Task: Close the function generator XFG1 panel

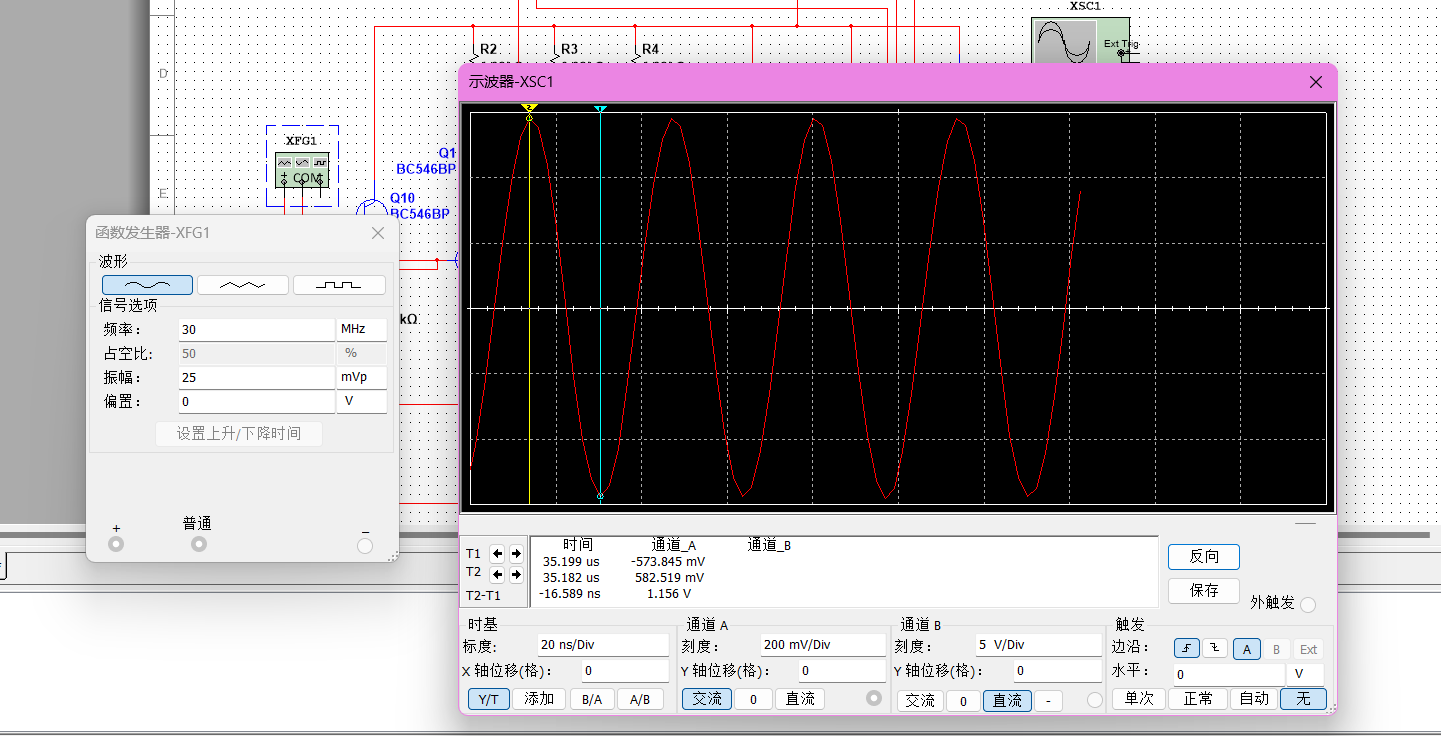Action: tap(378, 233)
